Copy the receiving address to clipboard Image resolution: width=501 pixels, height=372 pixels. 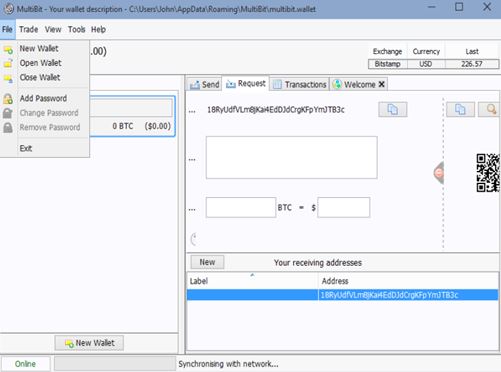click(x=393, y=109)
